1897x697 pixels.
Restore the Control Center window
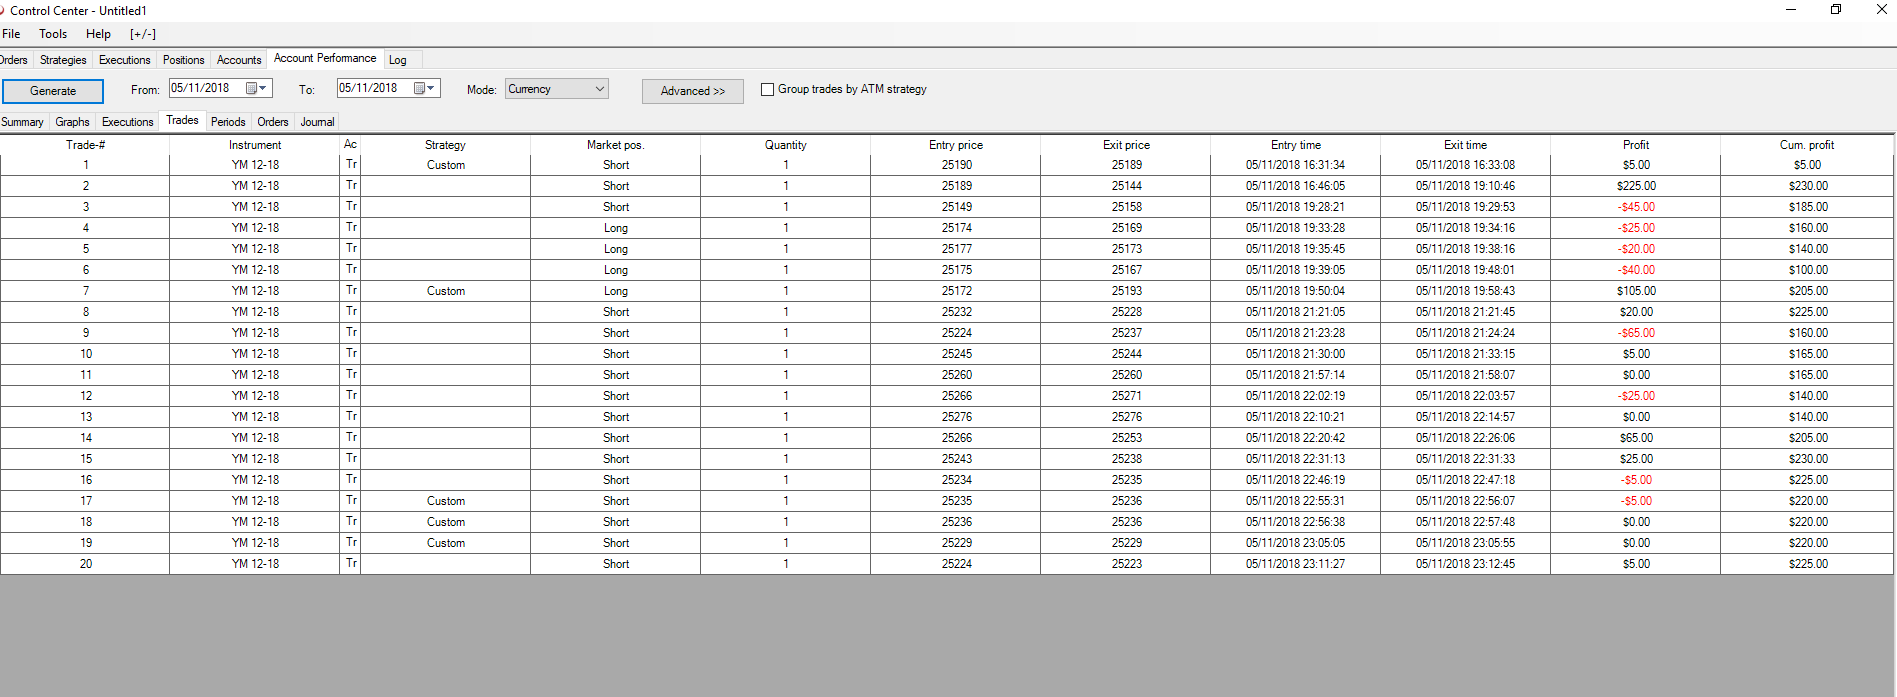tap(1836, 10)
